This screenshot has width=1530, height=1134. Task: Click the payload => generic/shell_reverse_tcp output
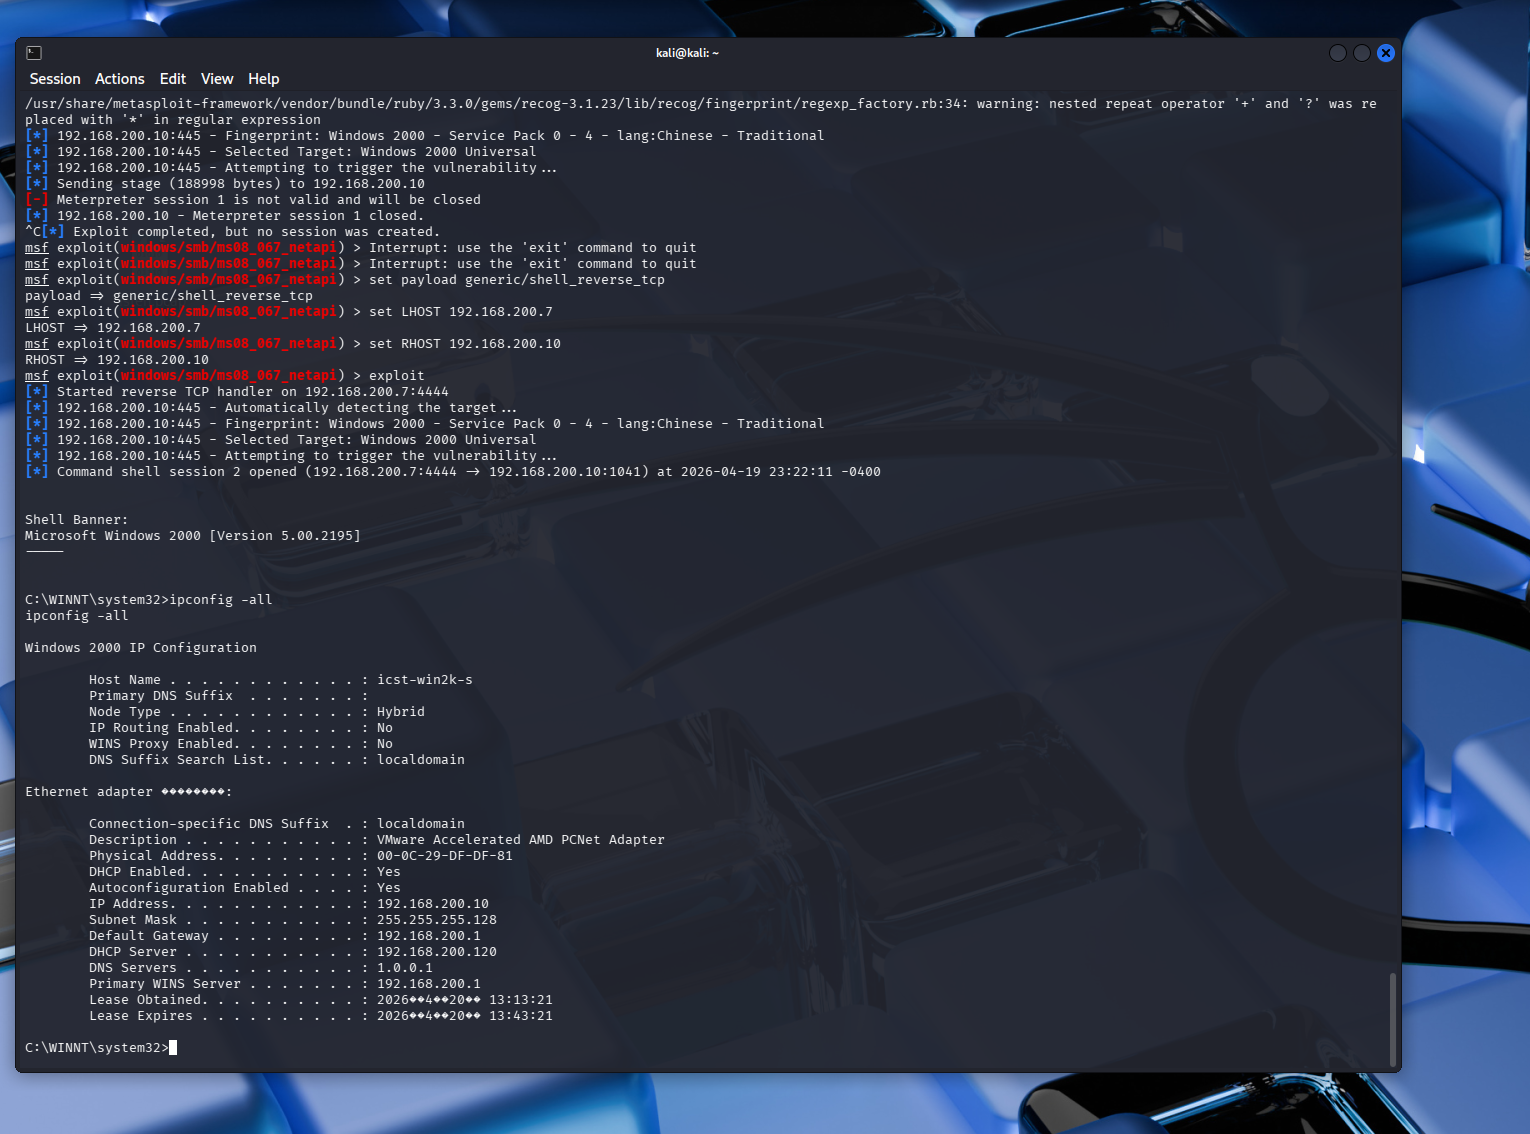[169, 296]
